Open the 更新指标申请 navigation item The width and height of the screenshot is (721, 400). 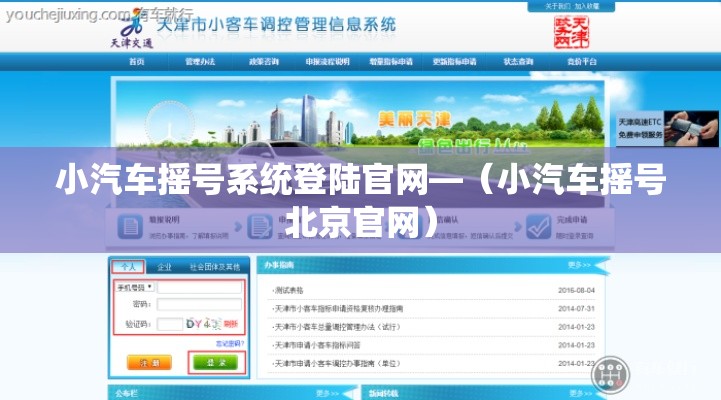pos(454,62)
